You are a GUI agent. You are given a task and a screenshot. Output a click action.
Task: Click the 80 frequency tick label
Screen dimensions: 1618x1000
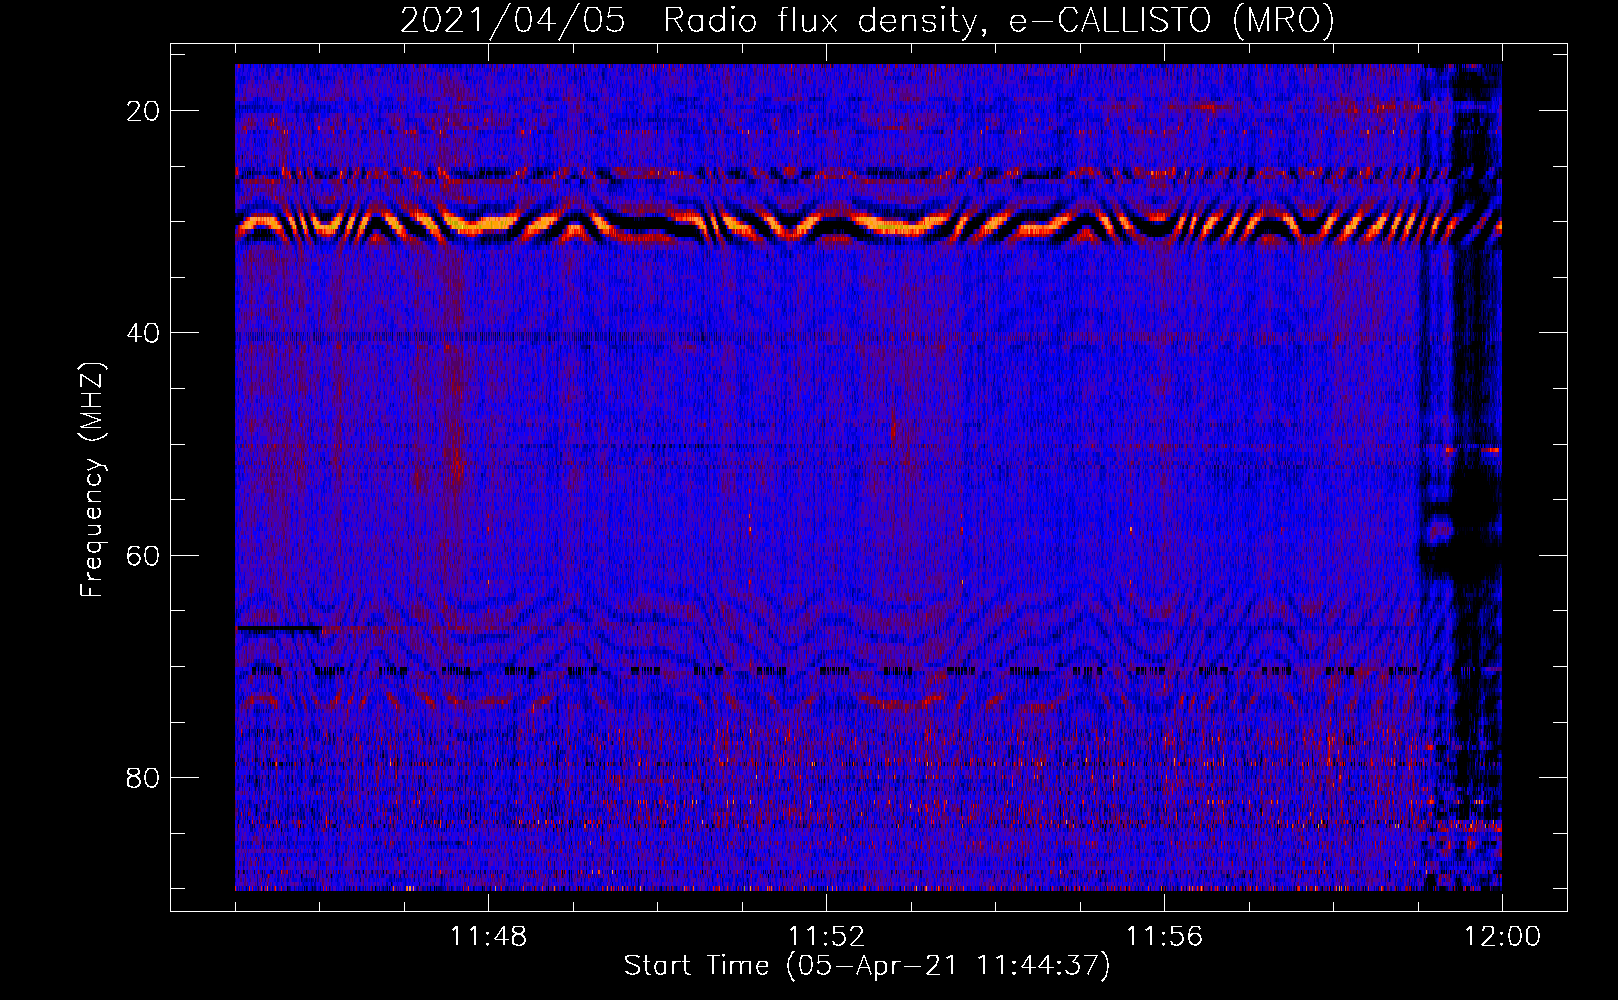tap(144, 777)
